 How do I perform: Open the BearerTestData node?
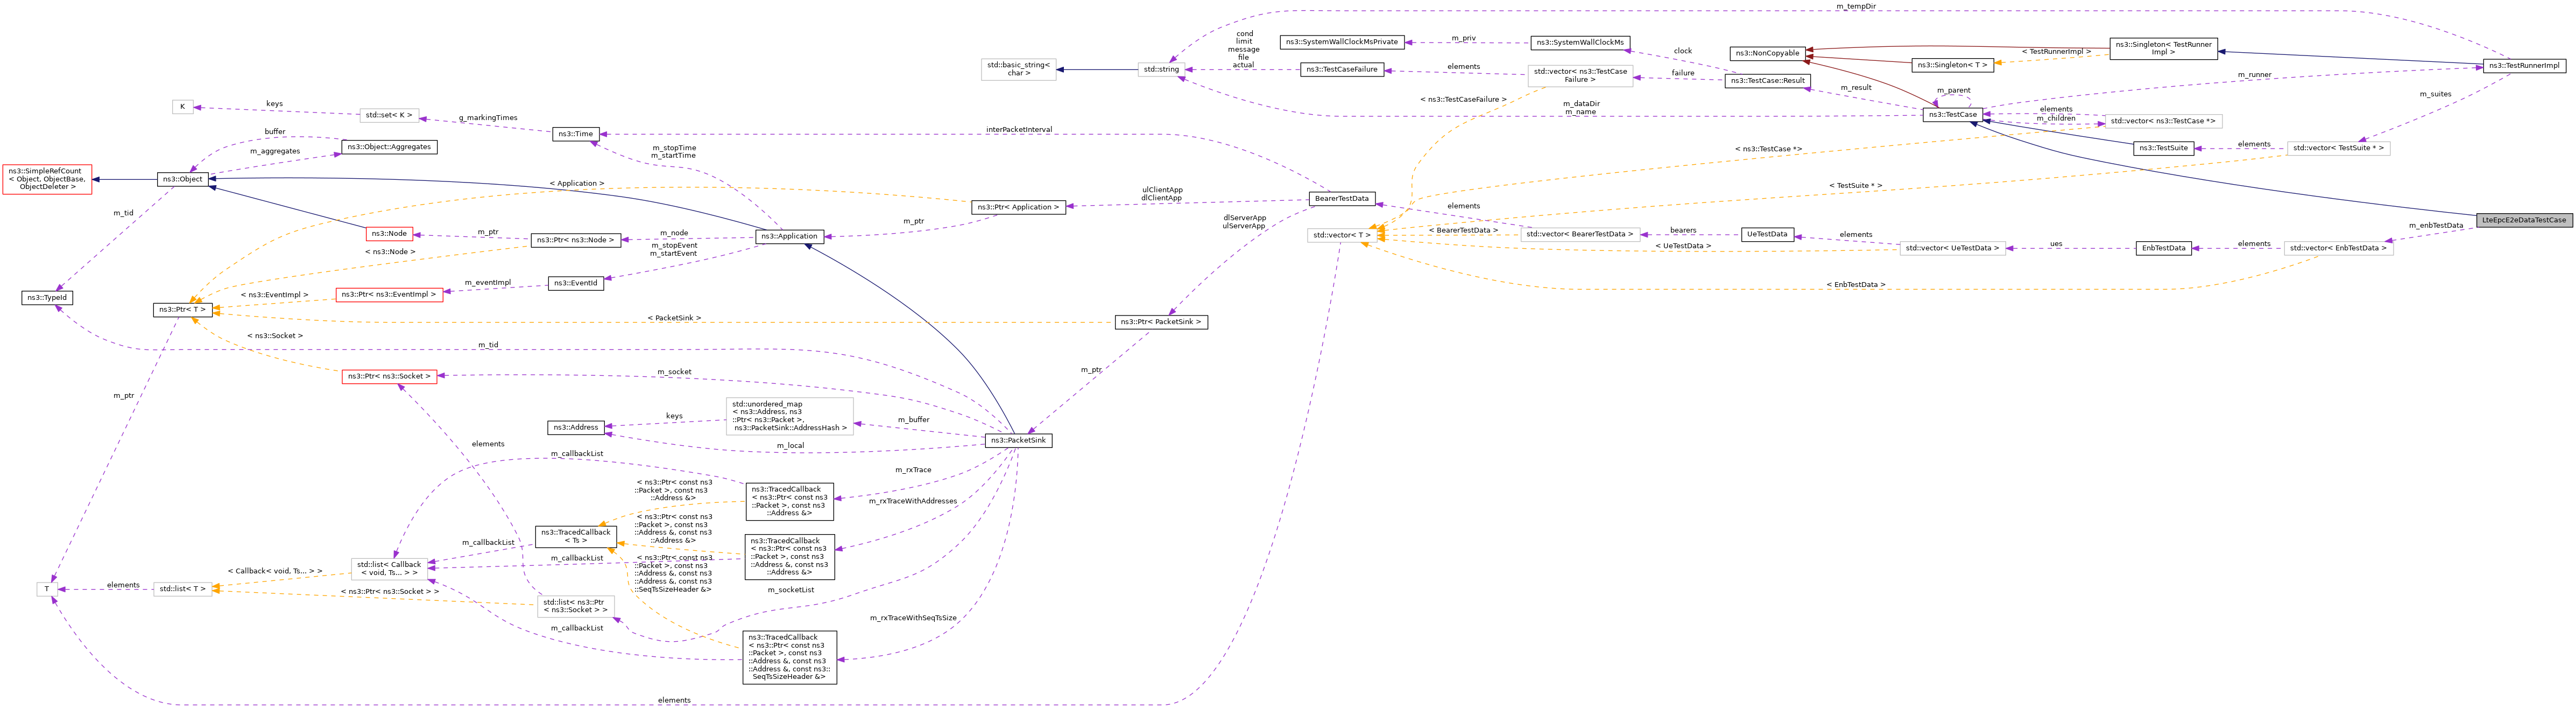tap(1341, 198)
